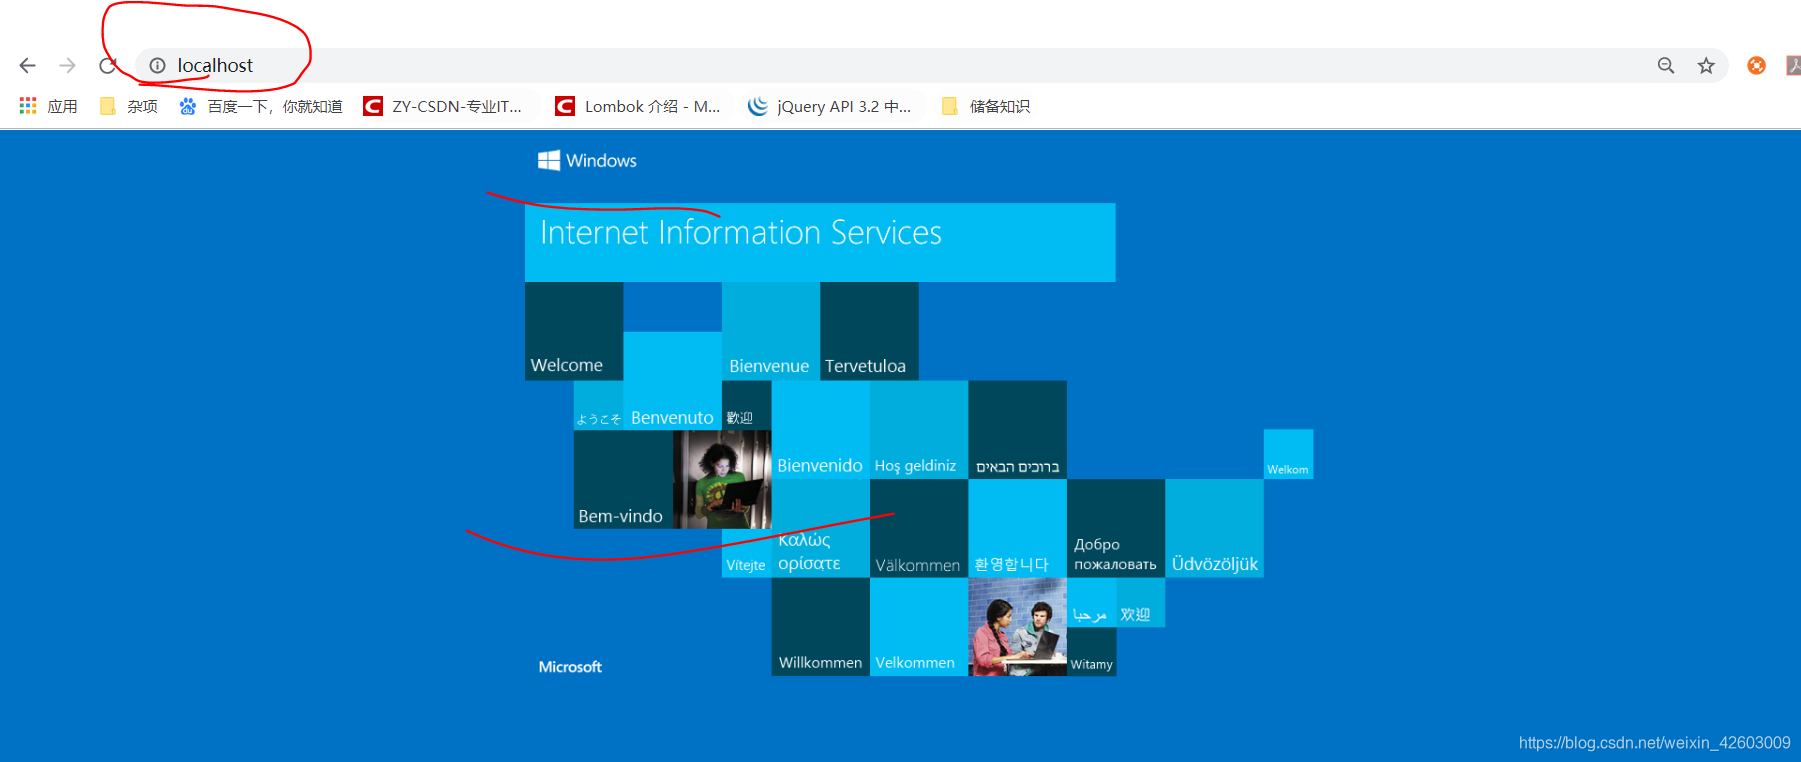This screenshot has width=1801, height=762.
Task: Open the jQuery API 3.2 bookmark
Action: pos(830,106)
